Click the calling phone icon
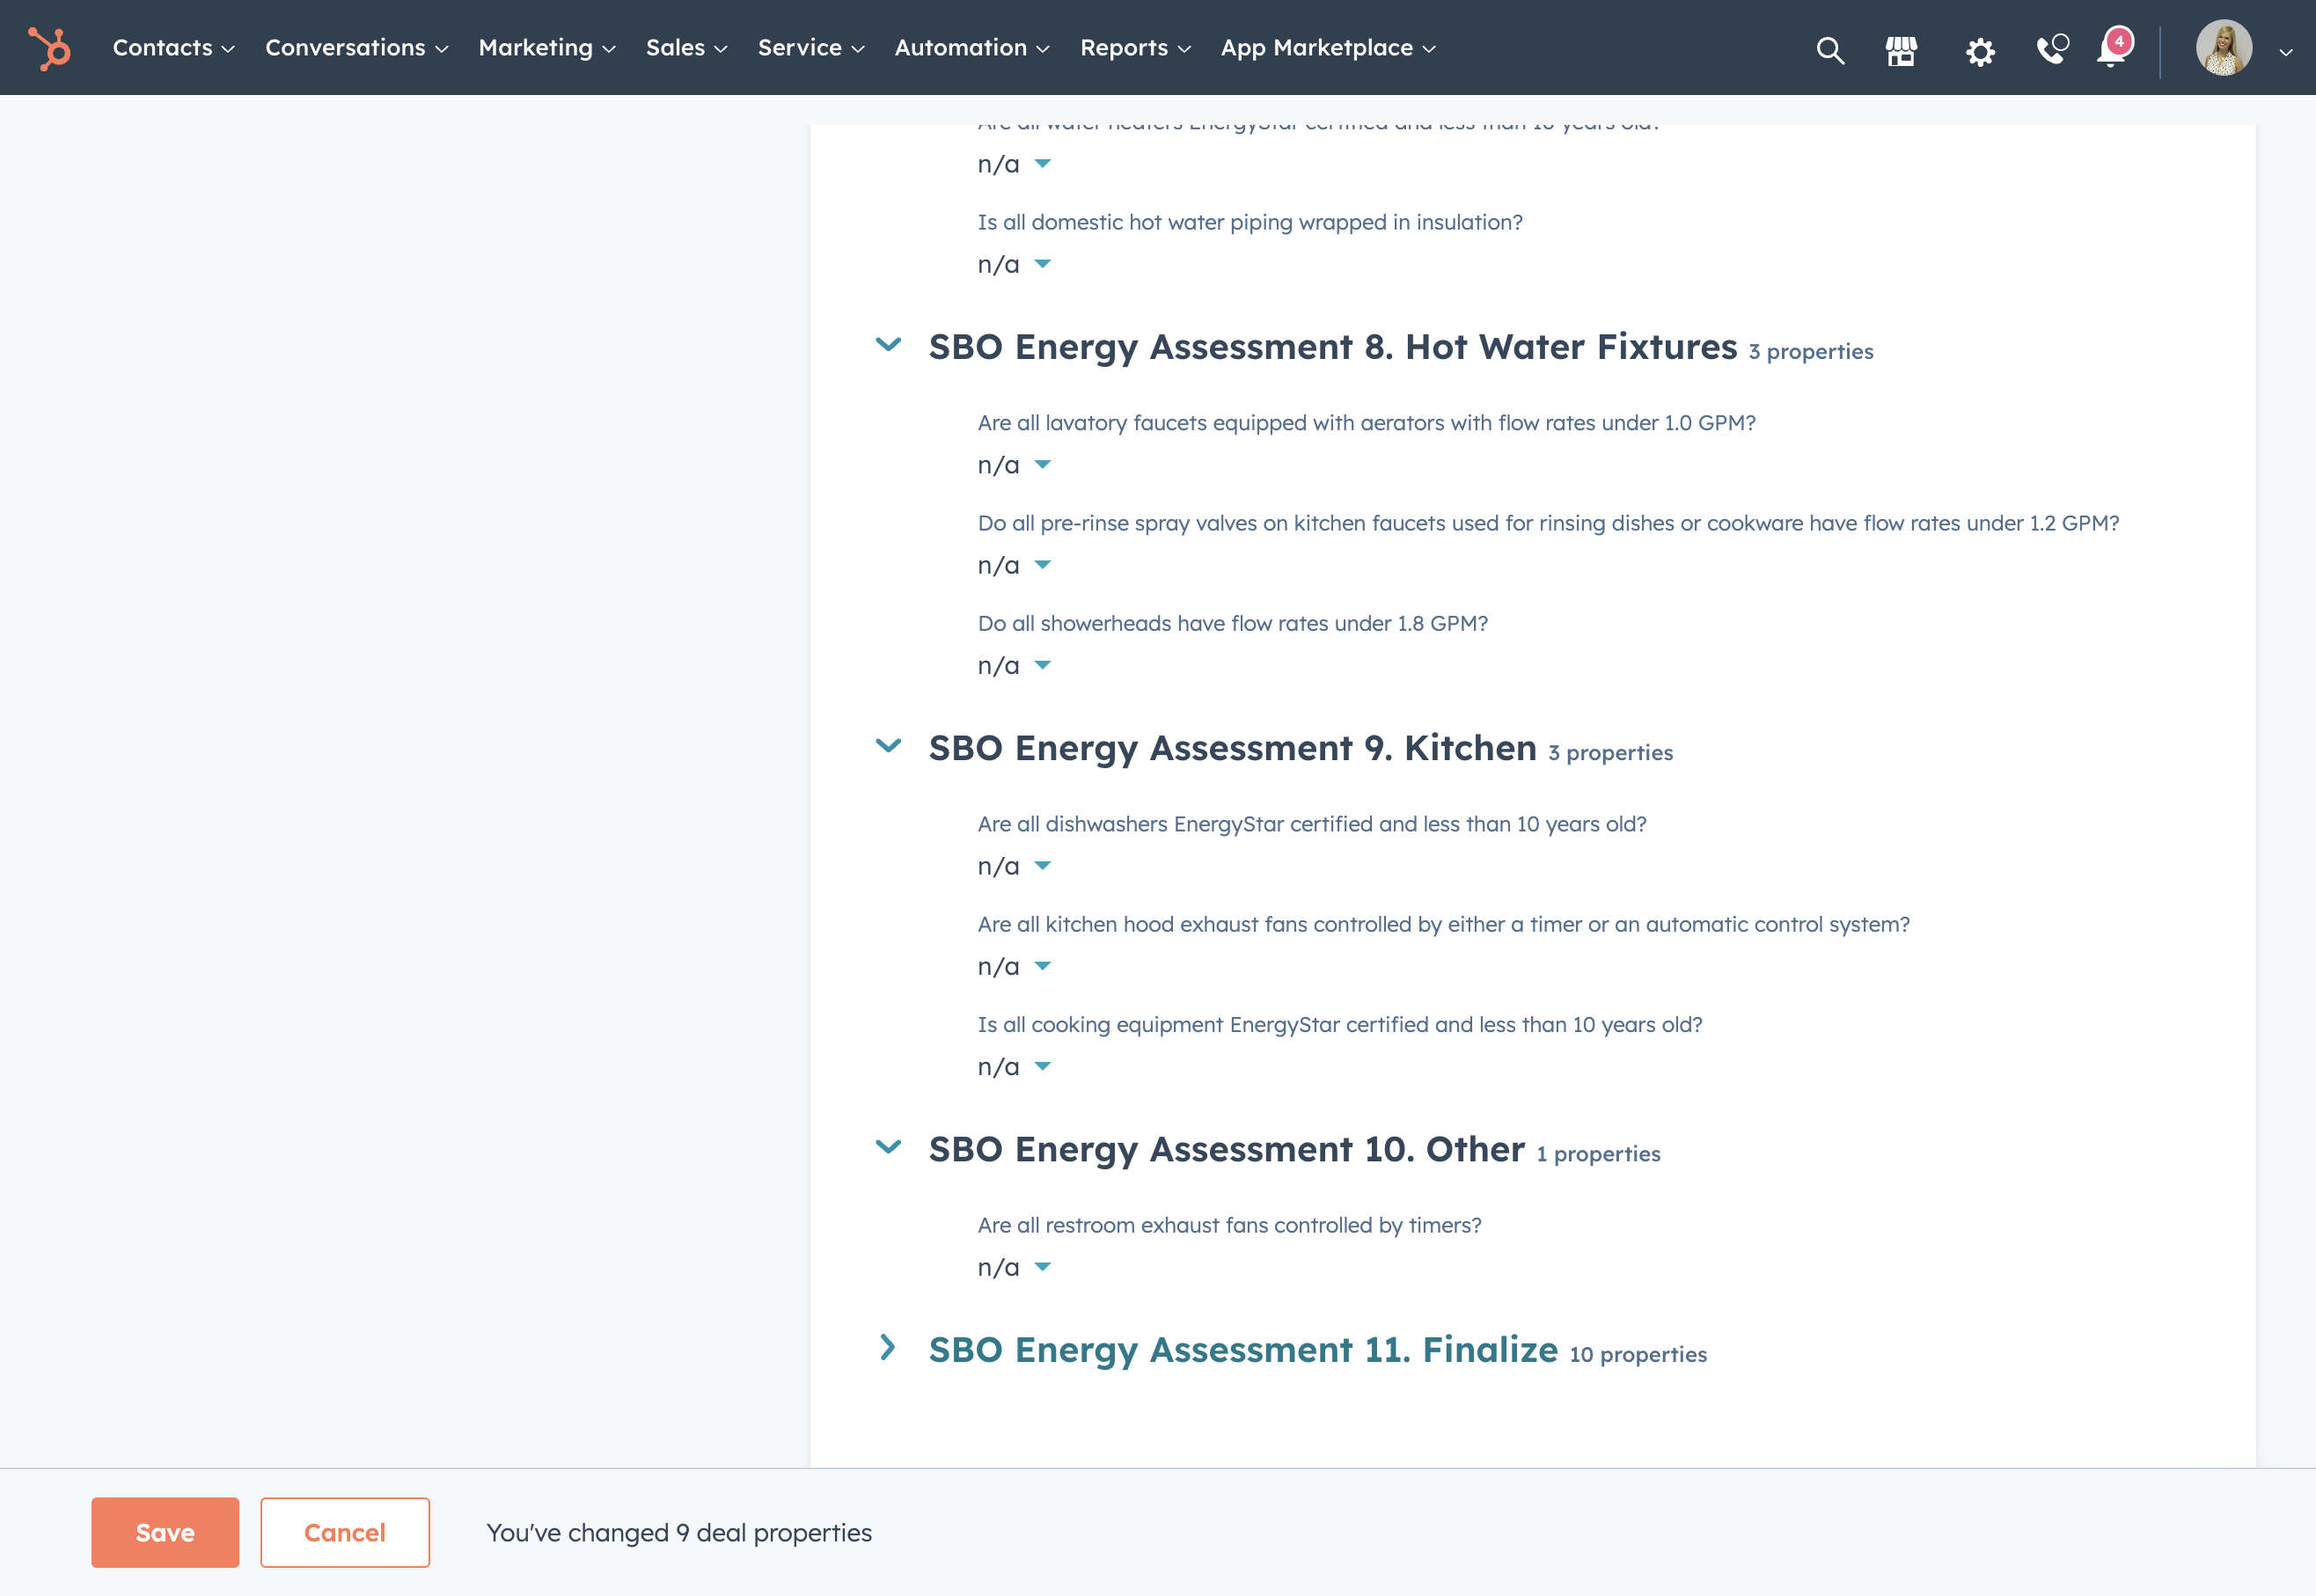The height and width of the screenshot is (1596, 2316). [x=2052, y=49]
